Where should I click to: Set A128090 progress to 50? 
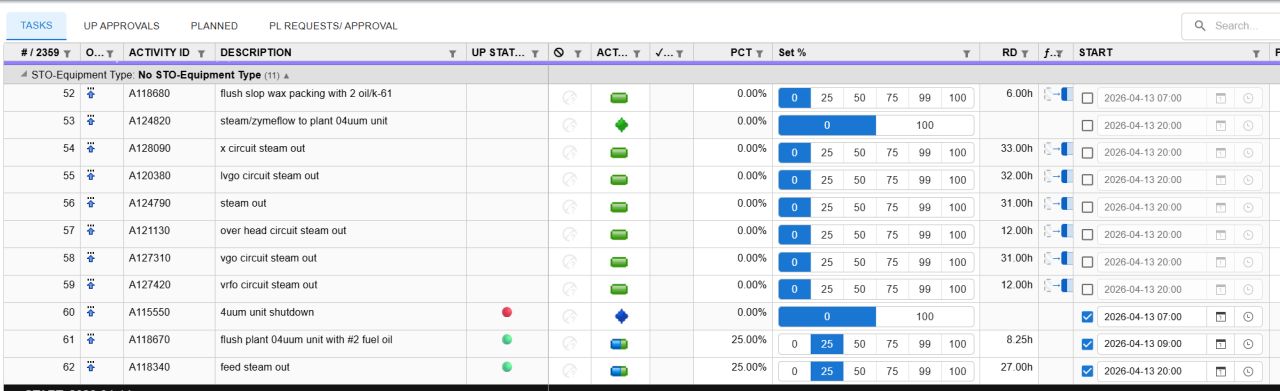pyautogui.click(x=860, y=153)
